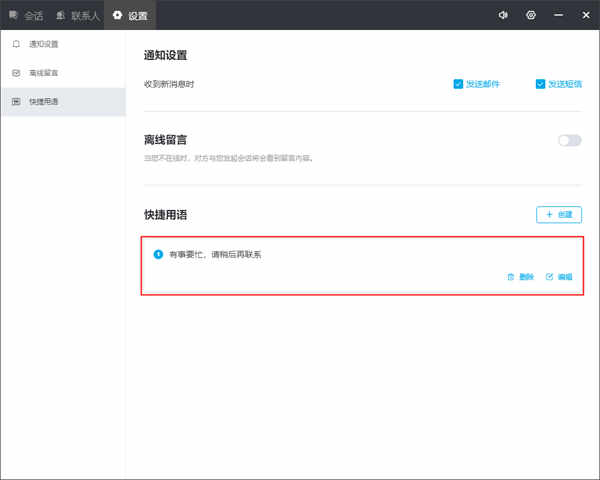Uncheck the 发送短信 checkbox

coord(540,84)
